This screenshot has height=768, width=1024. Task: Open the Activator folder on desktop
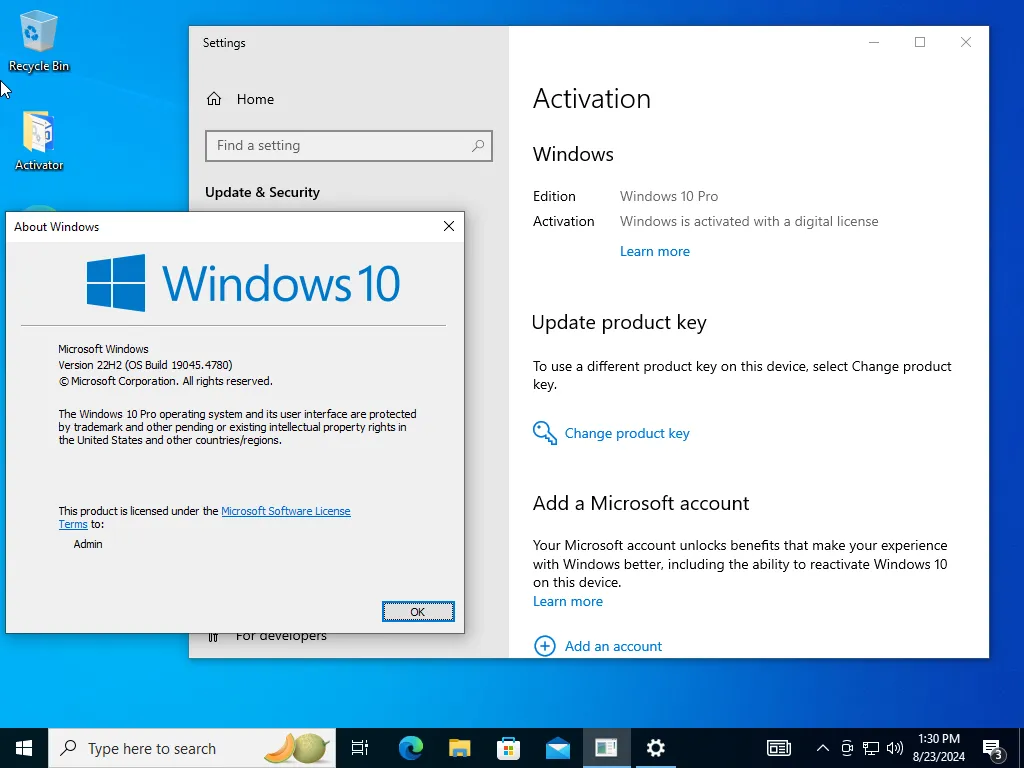[39, 140]
